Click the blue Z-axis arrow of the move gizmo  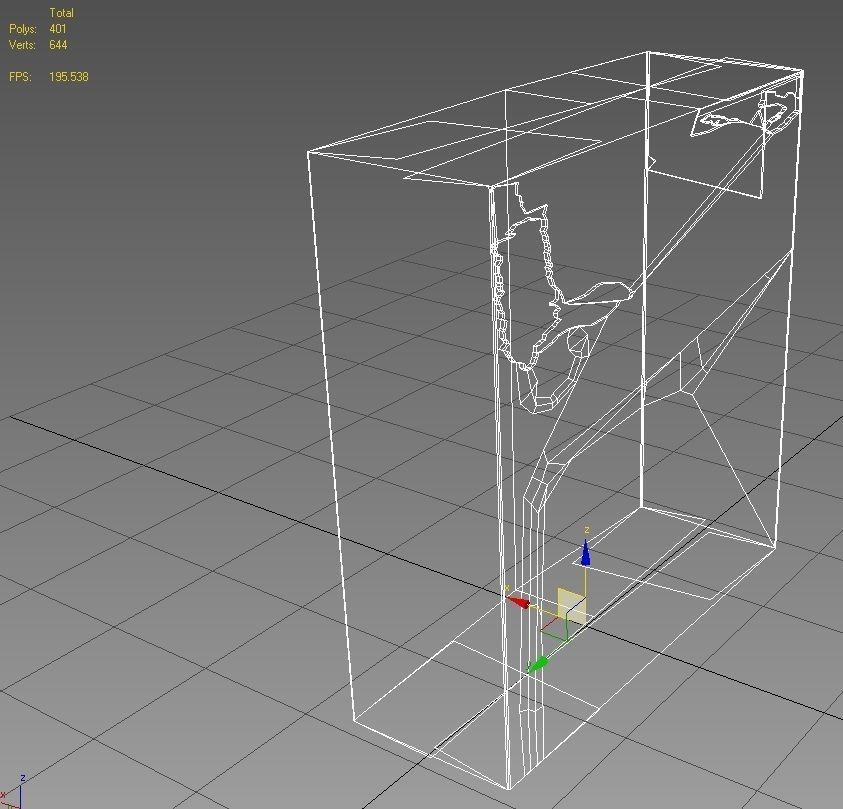585,554
